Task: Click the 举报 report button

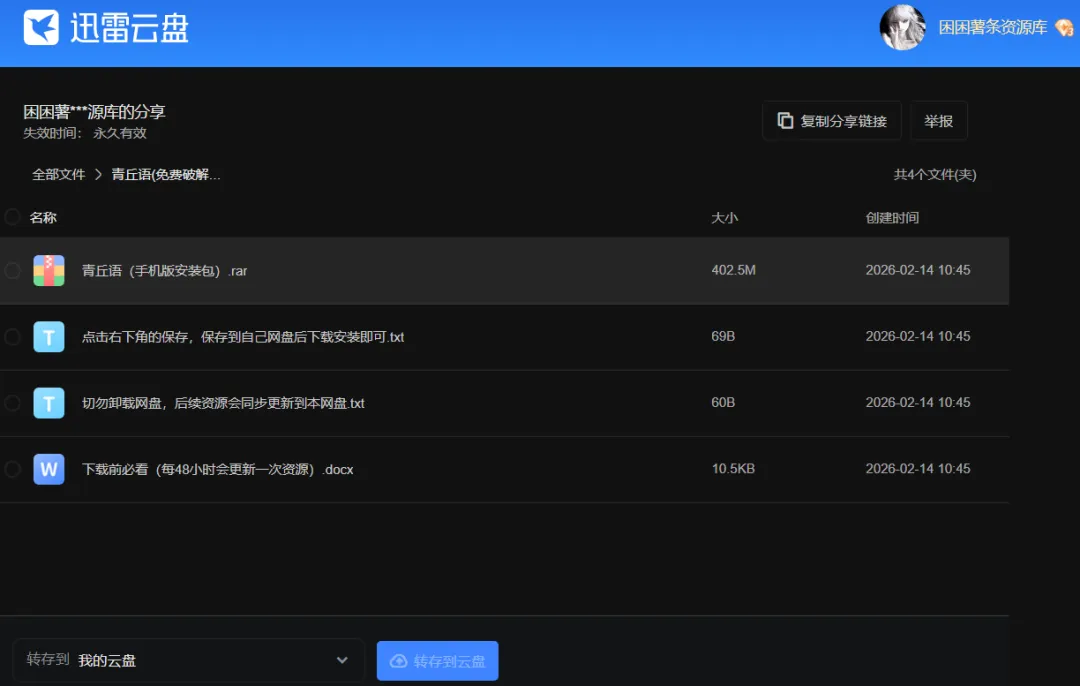Action: [x=939, y=121]
